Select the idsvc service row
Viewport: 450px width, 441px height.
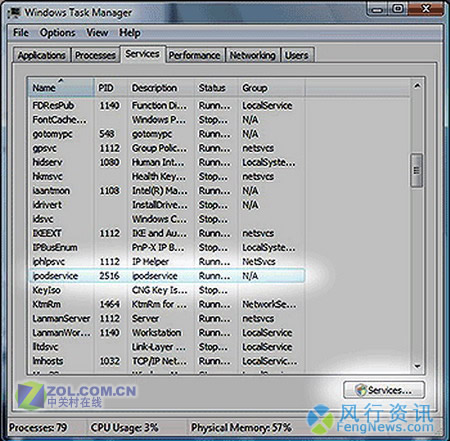166,219
